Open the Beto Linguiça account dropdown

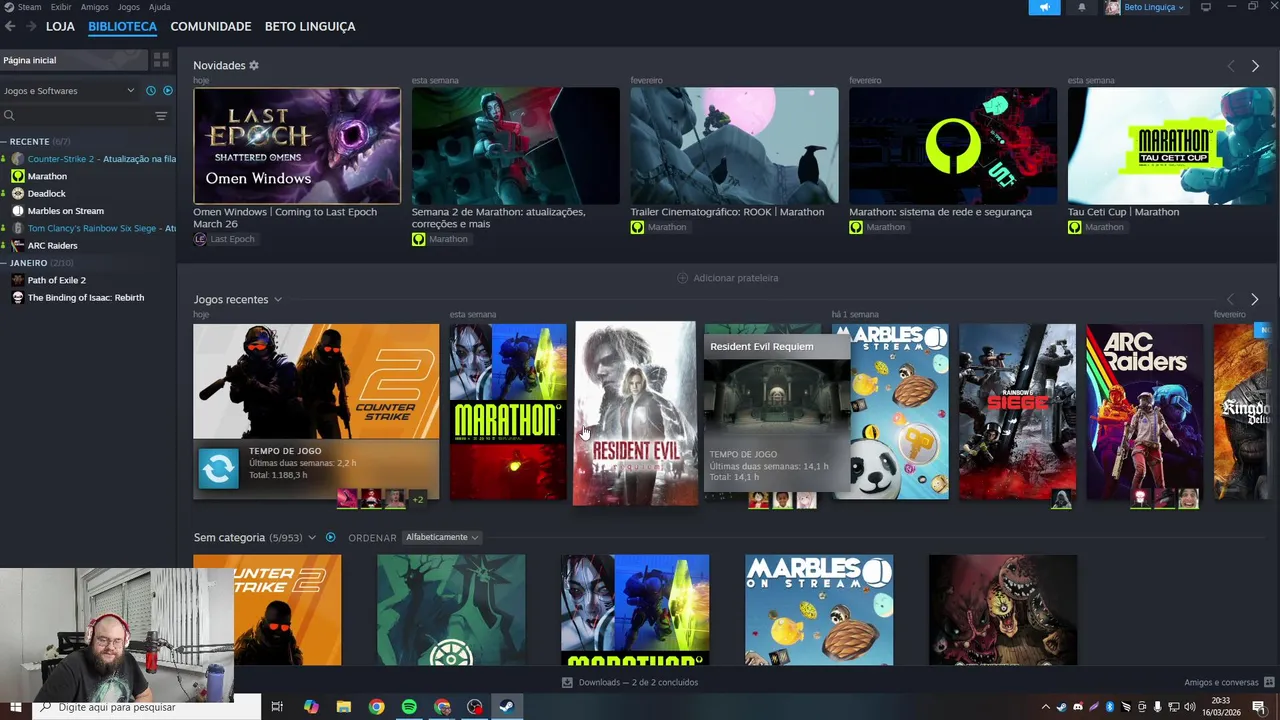tap(1145, 7)
